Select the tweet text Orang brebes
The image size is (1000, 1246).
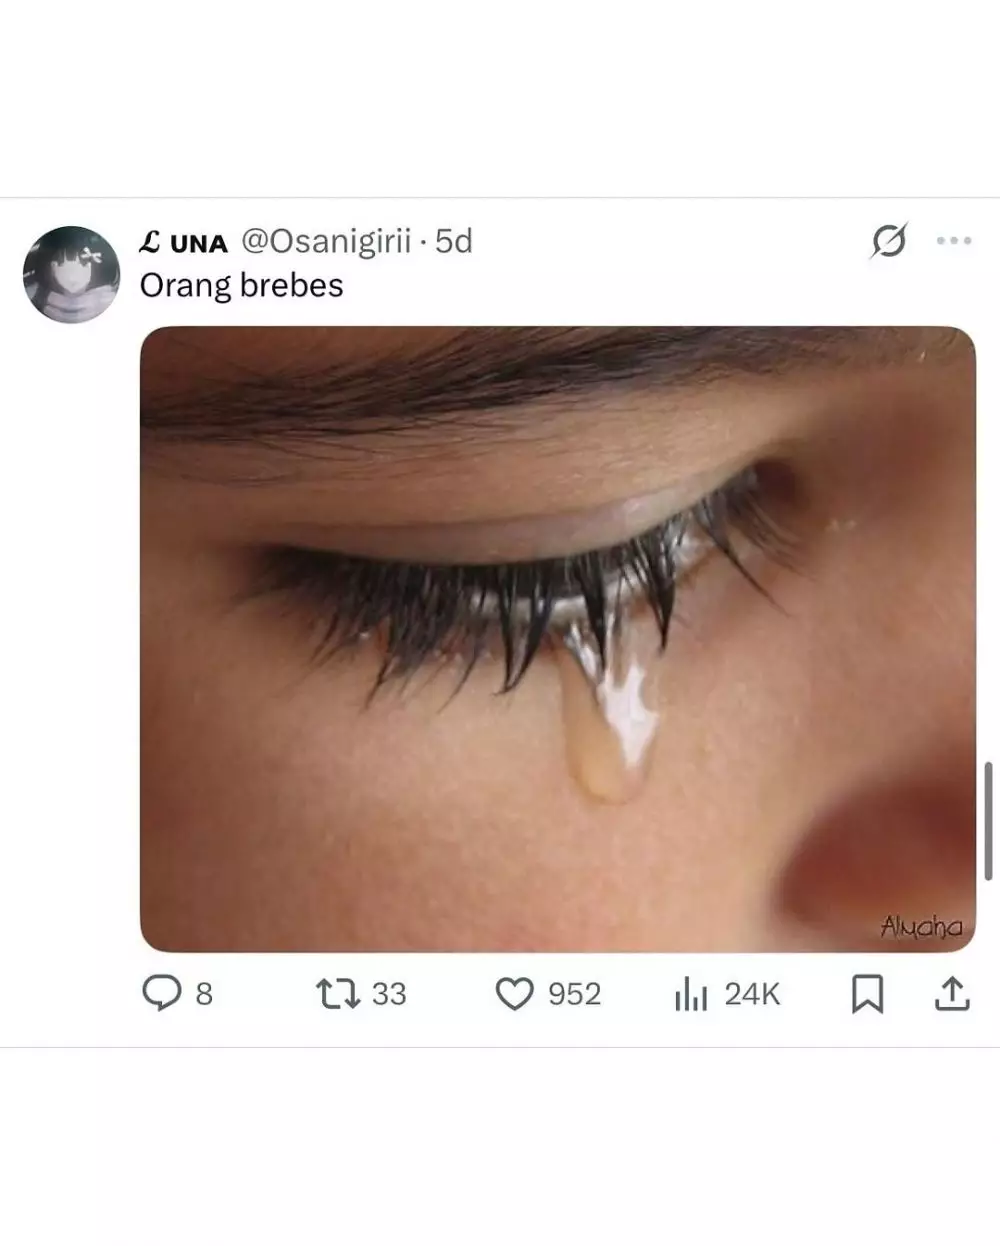coord(241,286)
